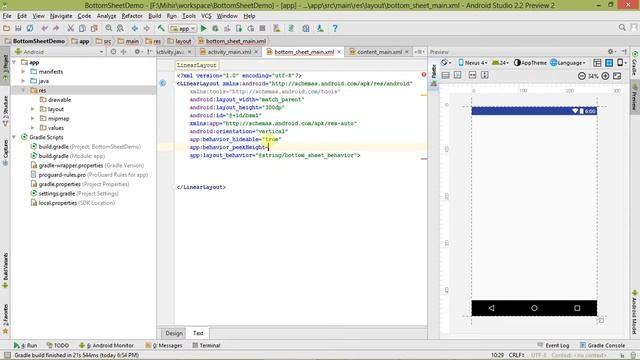
Task: Expand the mipmap folder
Action: tap(33, 118)
